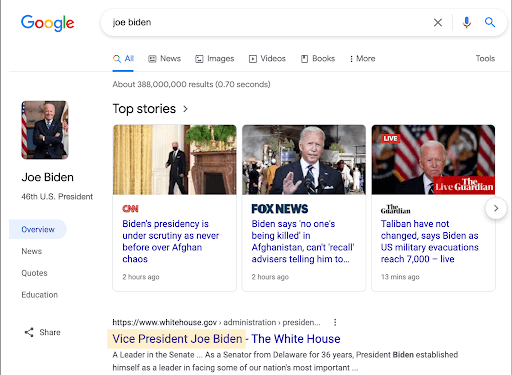Click the '46th U.S. President' subtitle
Screen dimensions: 512x375
(x=57, y=197)
